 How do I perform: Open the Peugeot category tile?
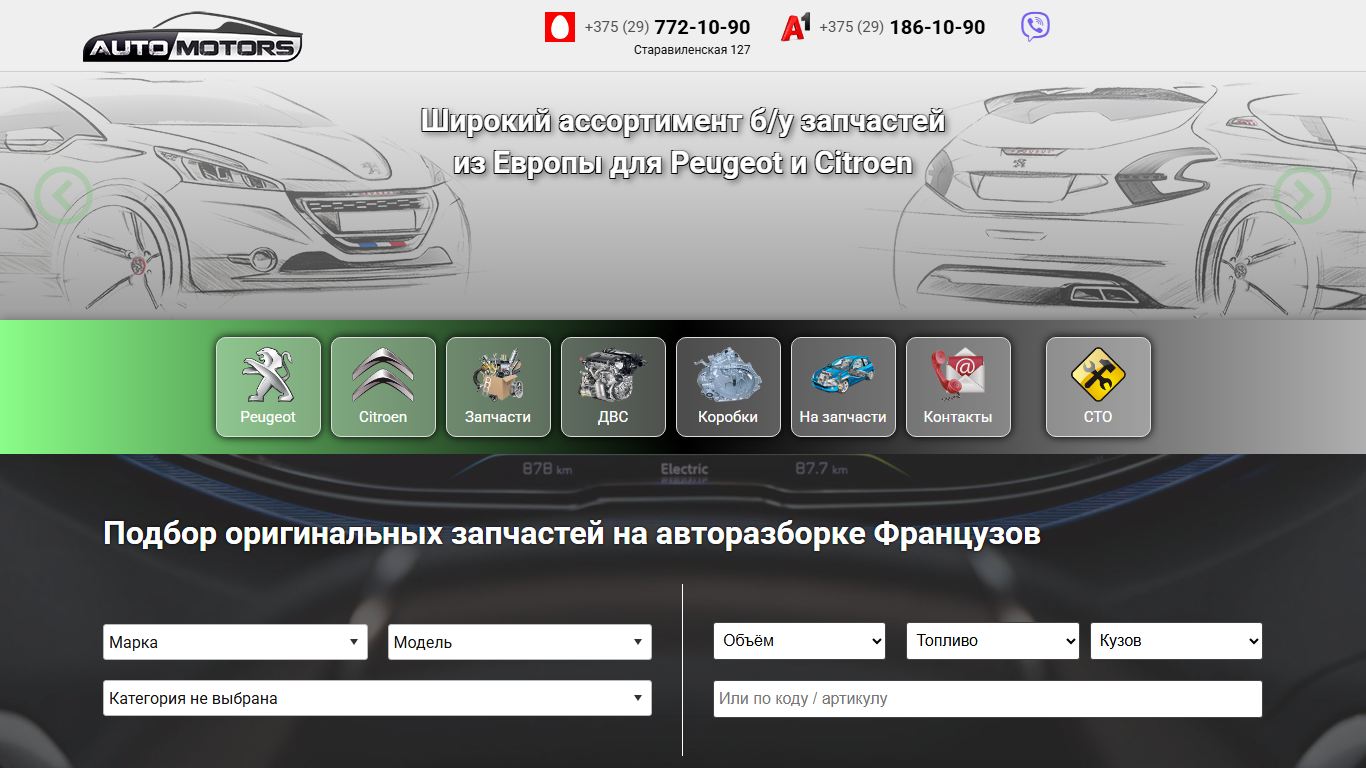pos(268,387)
